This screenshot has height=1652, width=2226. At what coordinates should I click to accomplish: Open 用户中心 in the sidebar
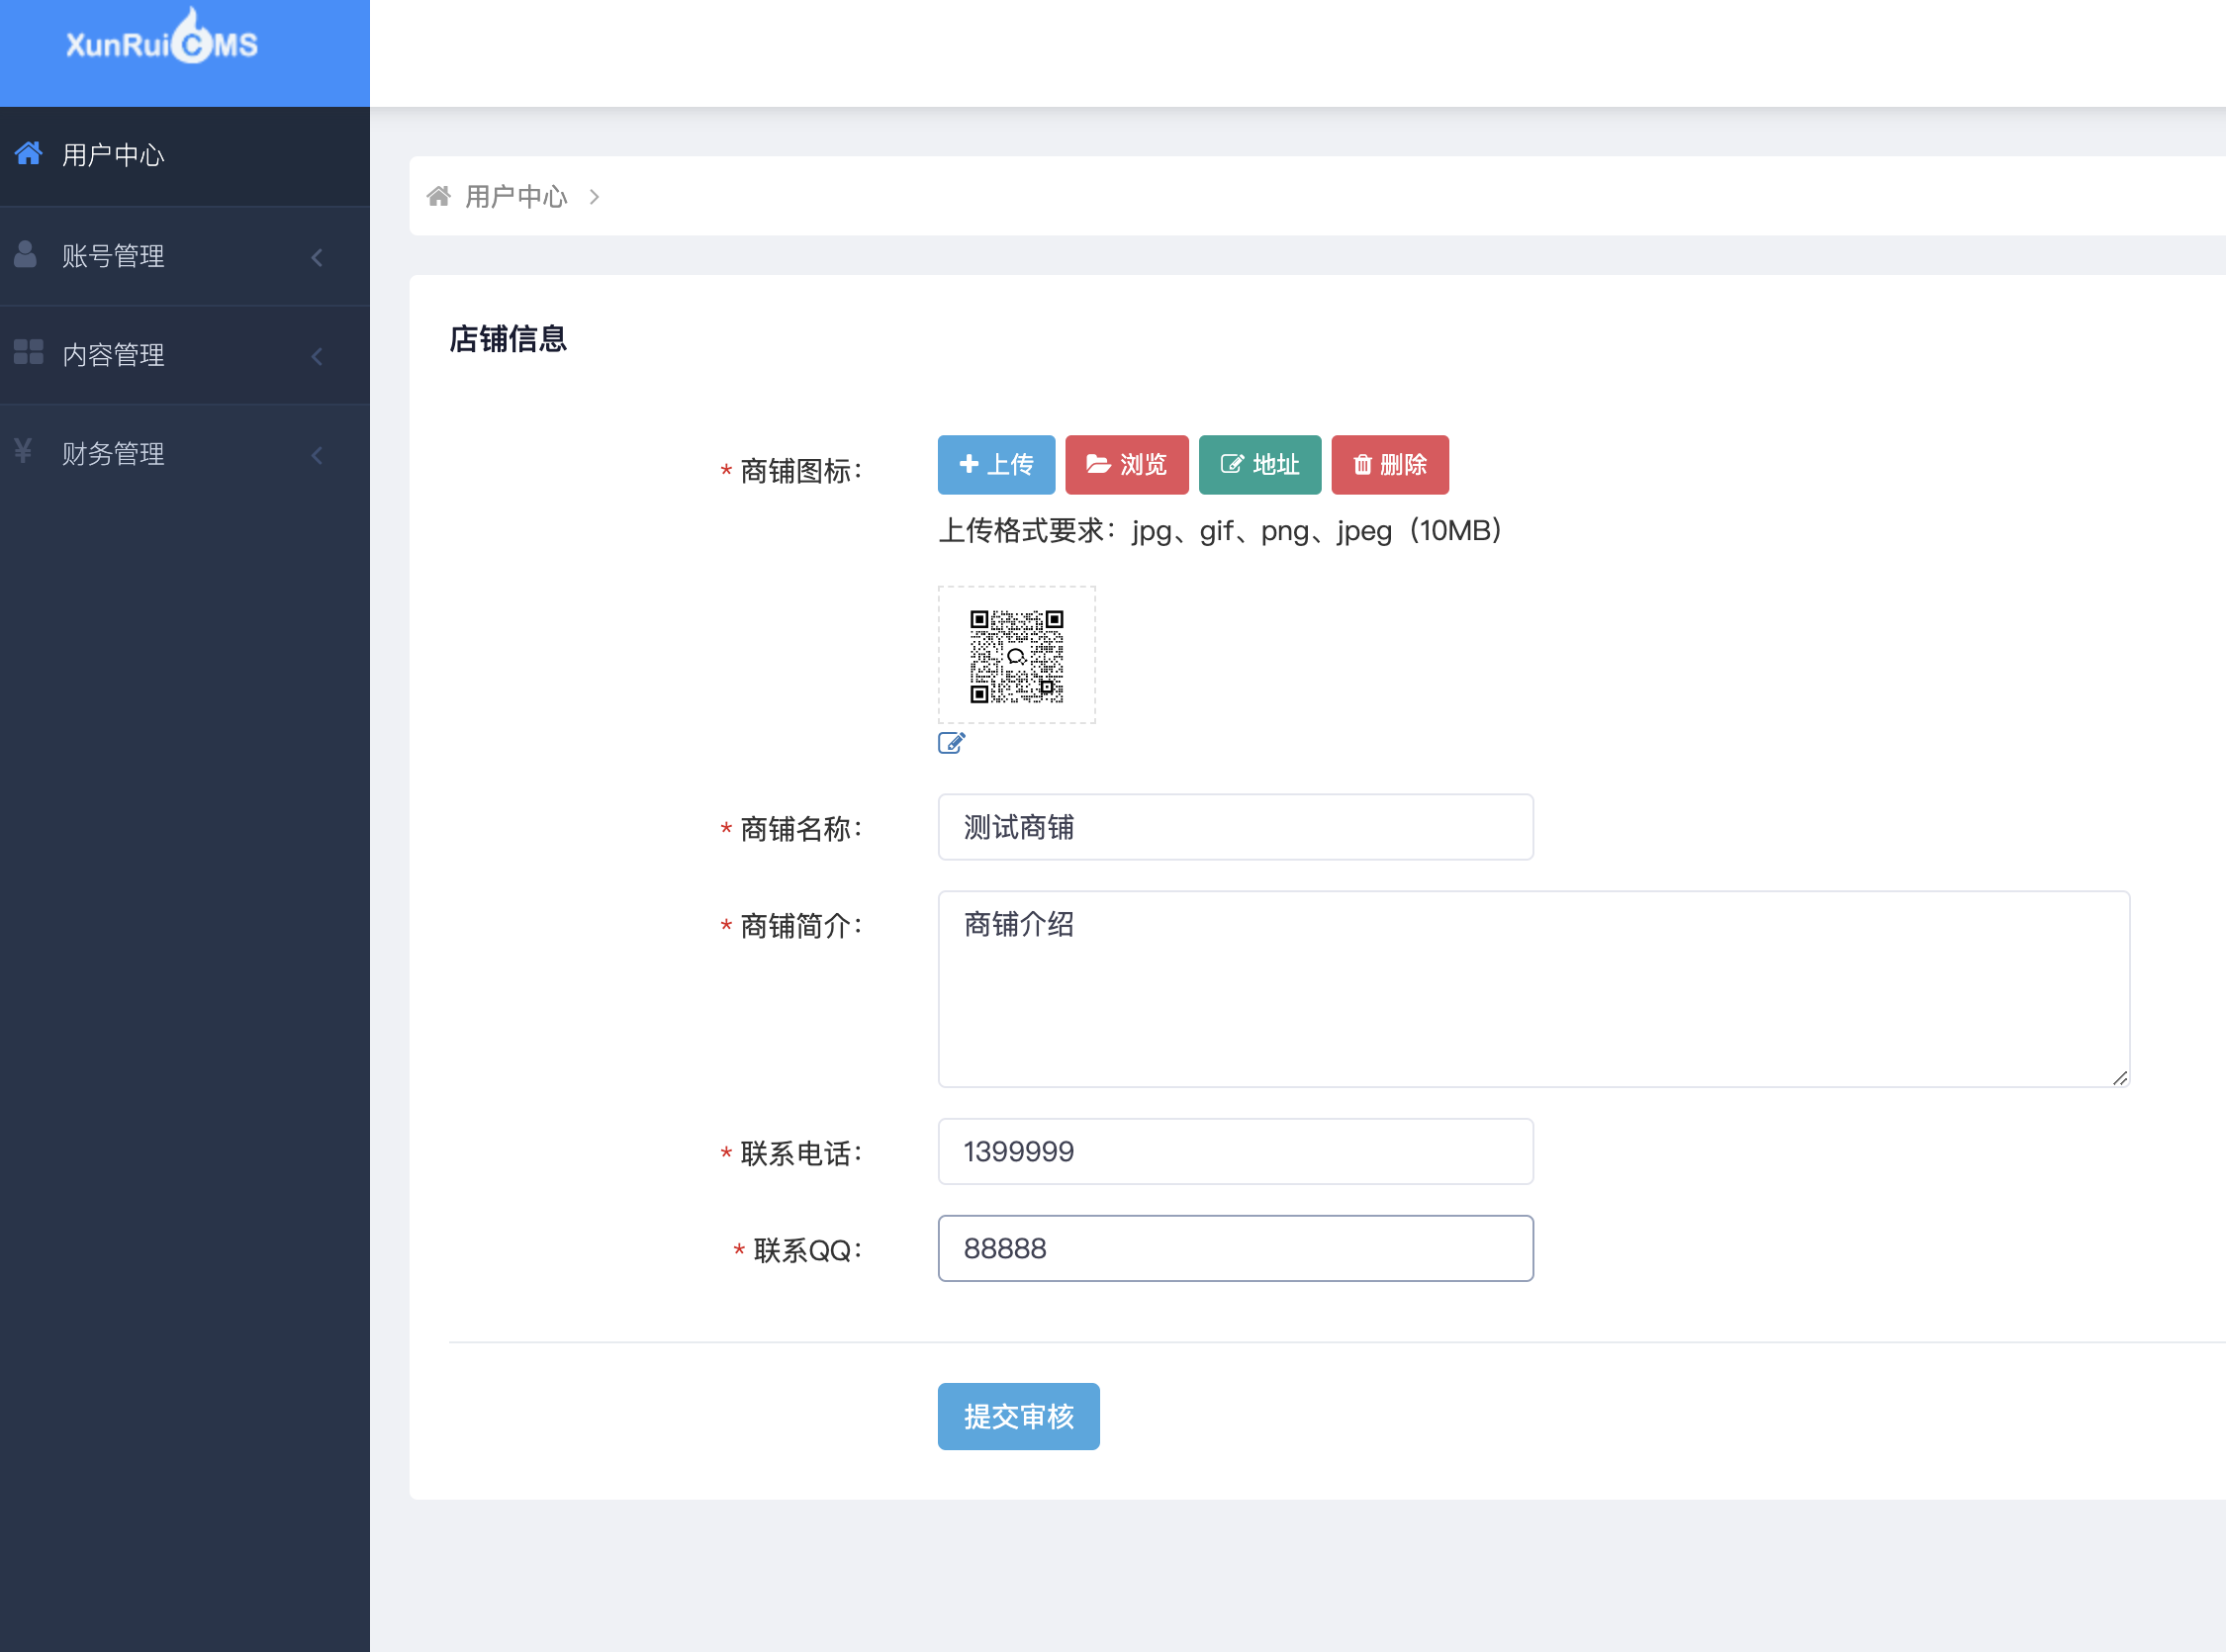(113, 155)
